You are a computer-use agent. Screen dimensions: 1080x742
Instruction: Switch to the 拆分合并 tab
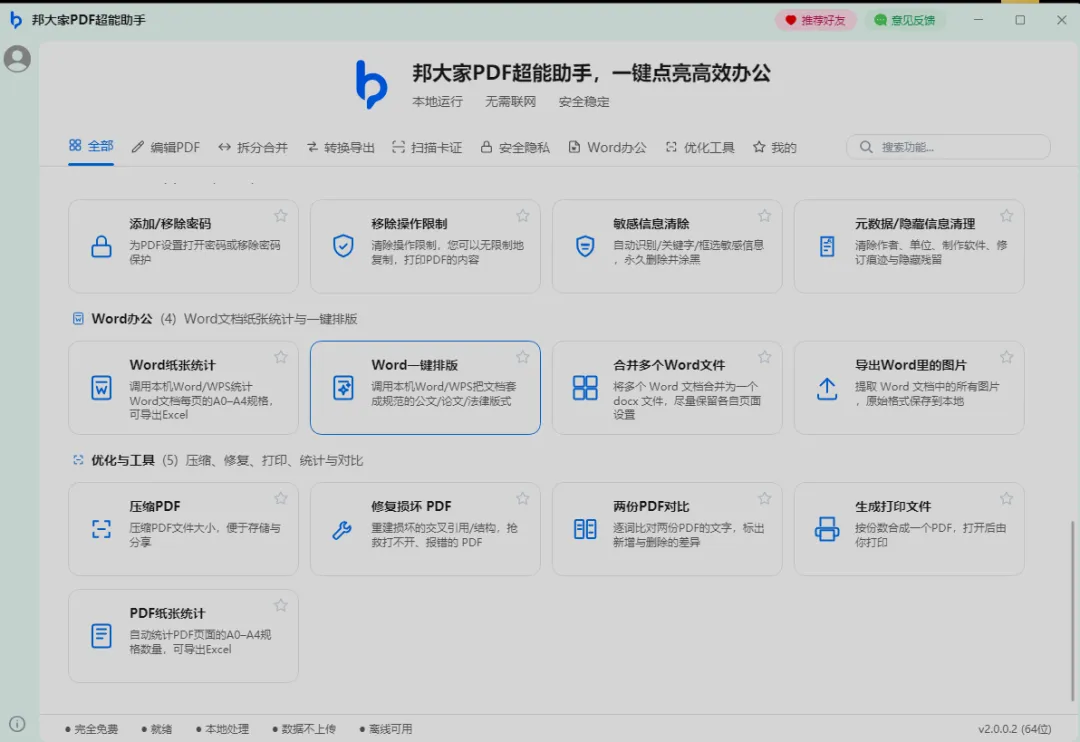coord(253,147)
